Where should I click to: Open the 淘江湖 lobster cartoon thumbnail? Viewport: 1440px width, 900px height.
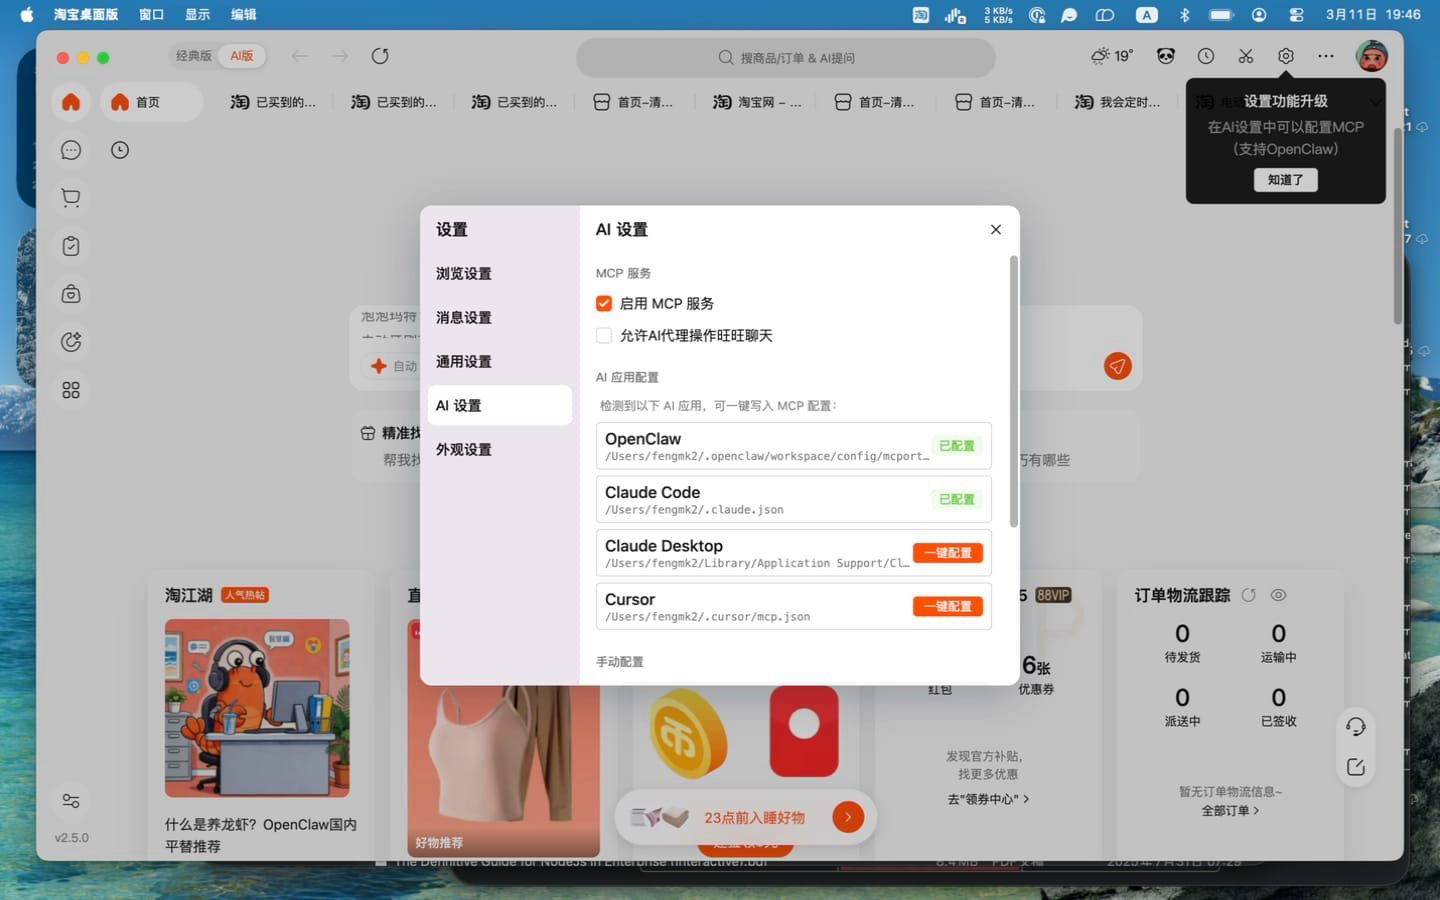(x=257, y=708)
